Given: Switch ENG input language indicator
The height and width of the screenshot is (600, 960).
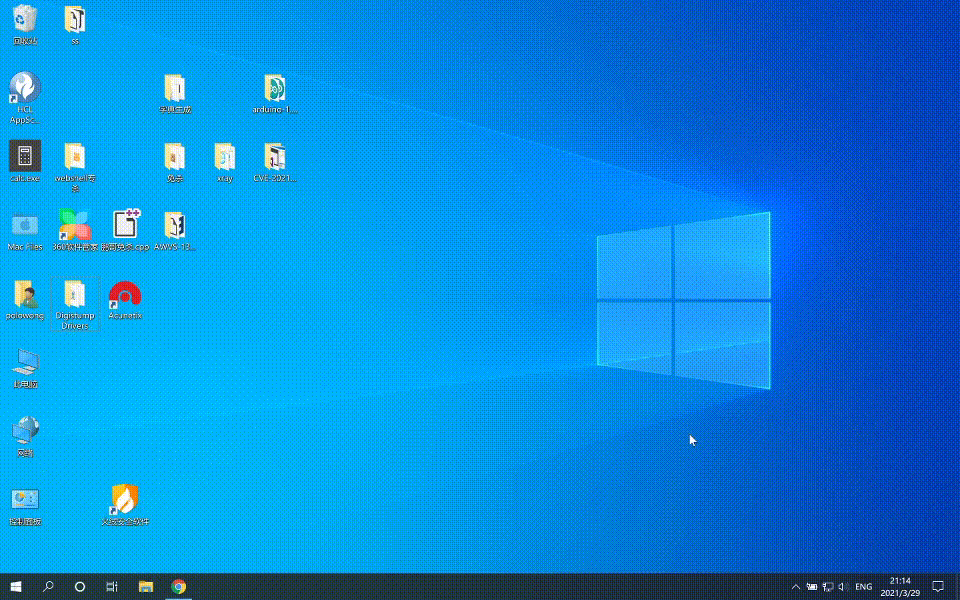Looking at the screenshot, I should (x=863, y=587).
